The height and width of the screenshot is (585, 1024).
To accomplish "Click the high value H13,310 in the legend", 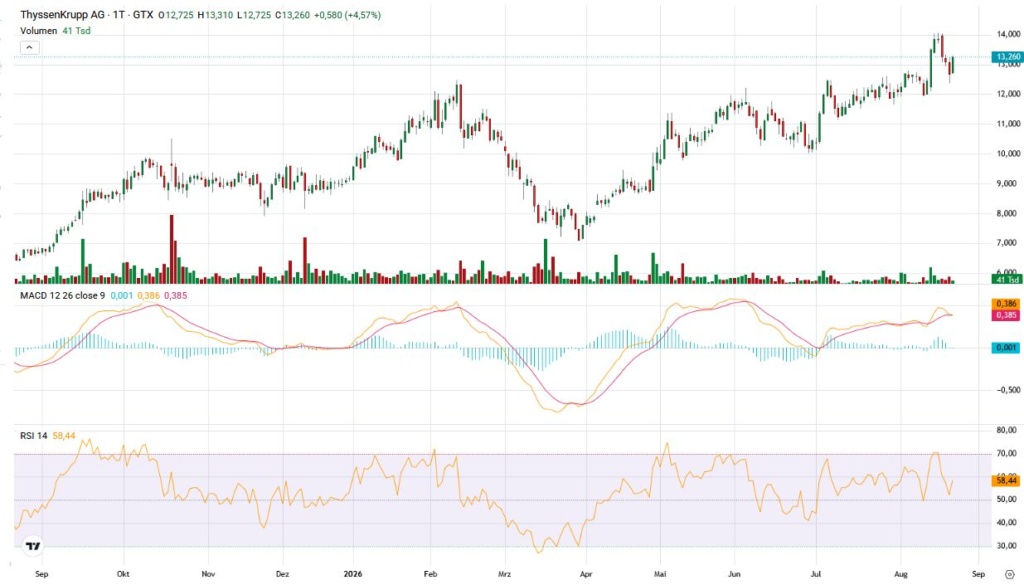I will coord(215,15).
